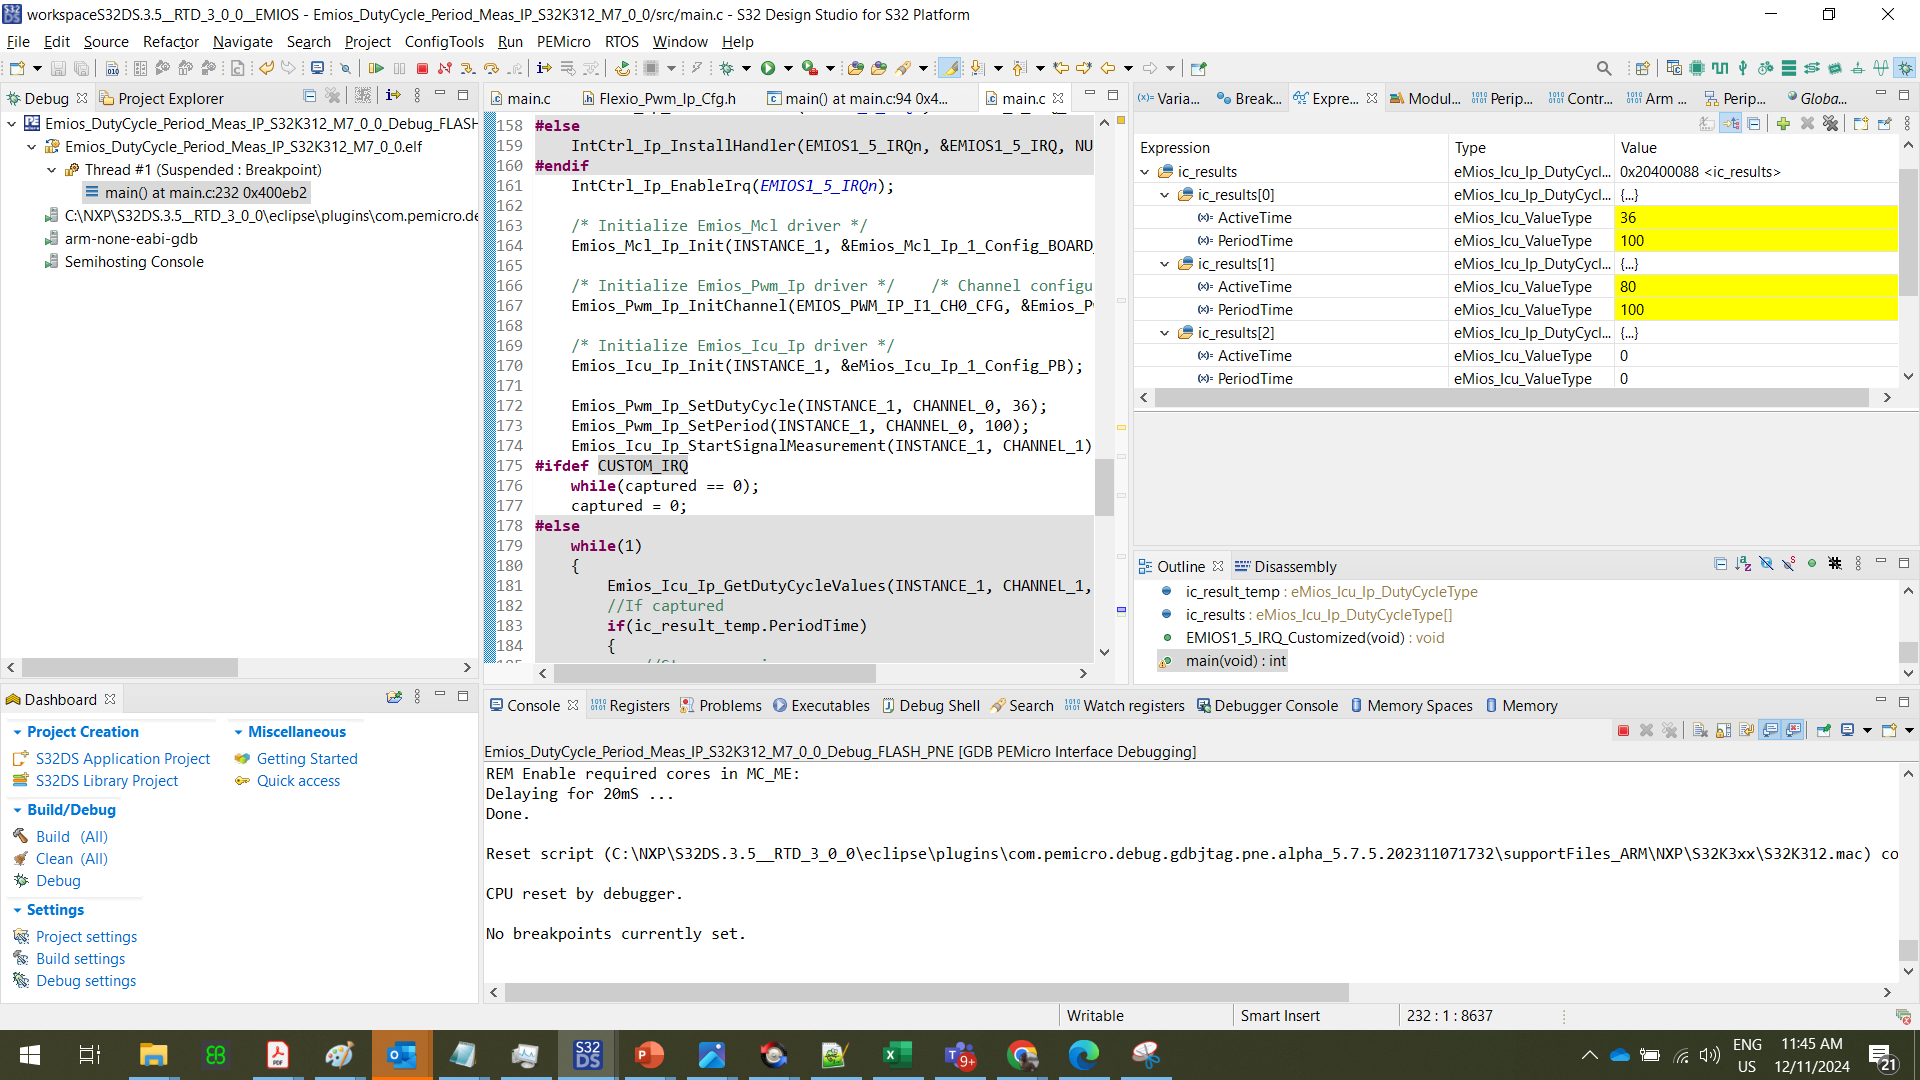Image resolution: width=1920 pixels, height=1080 pixels.
Task: Click Build settings link
Action: pyautogui.click(x=80, y=959)
